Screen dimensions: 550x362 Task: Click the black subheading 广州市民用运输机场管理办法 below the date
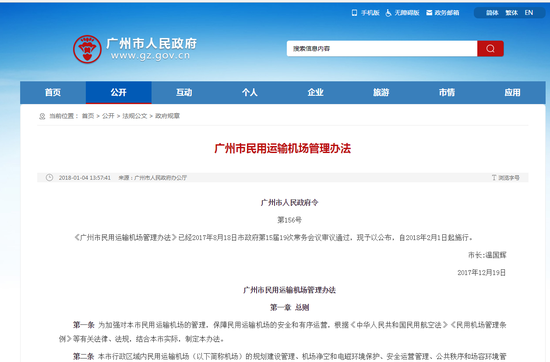click(289, 290)
